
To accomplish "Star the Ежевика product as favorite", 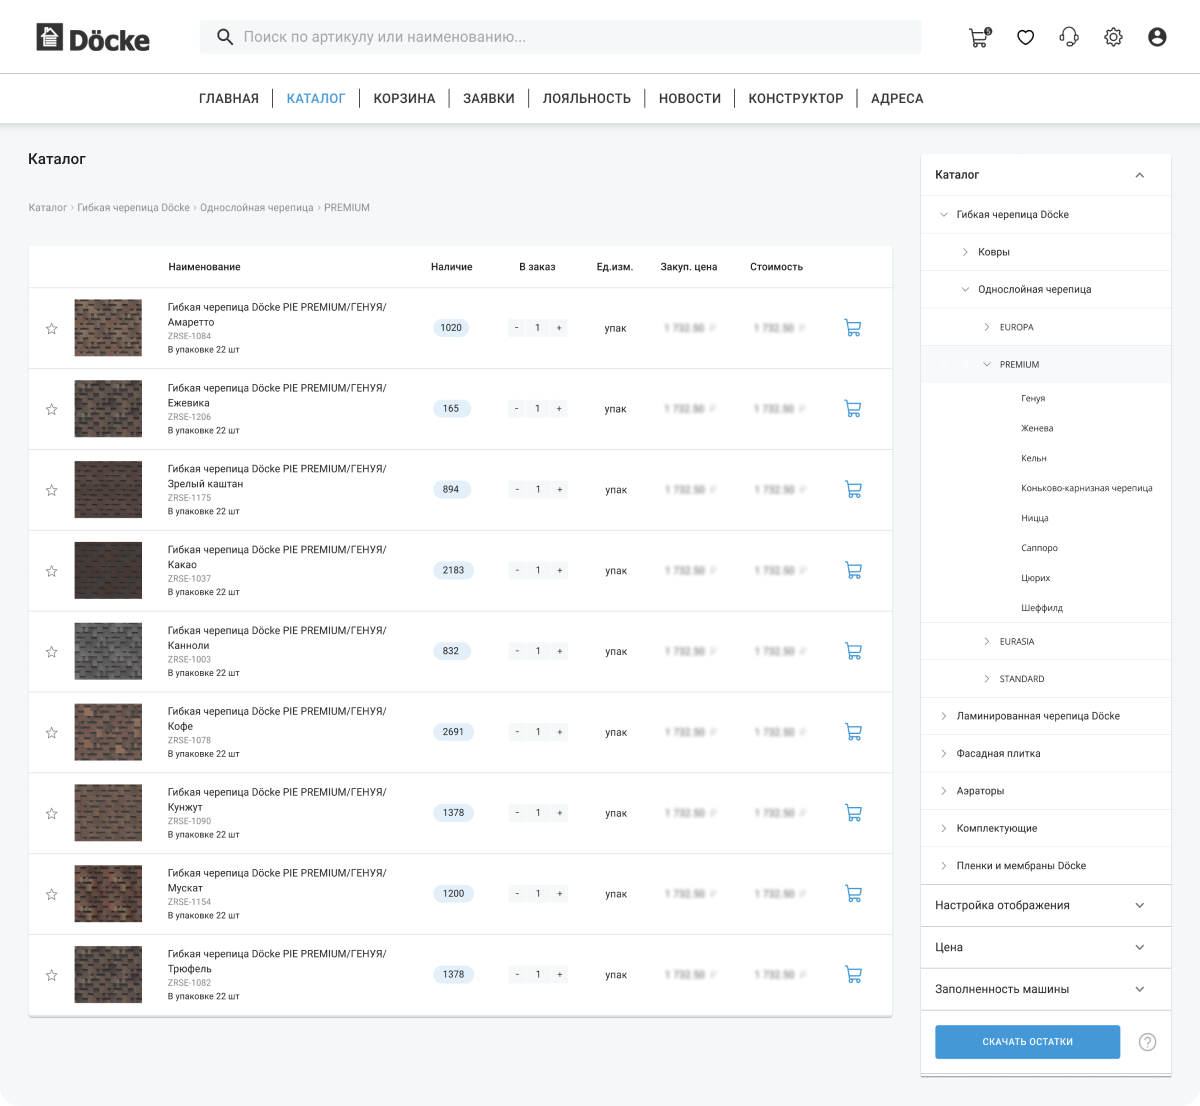I will 51,409.
